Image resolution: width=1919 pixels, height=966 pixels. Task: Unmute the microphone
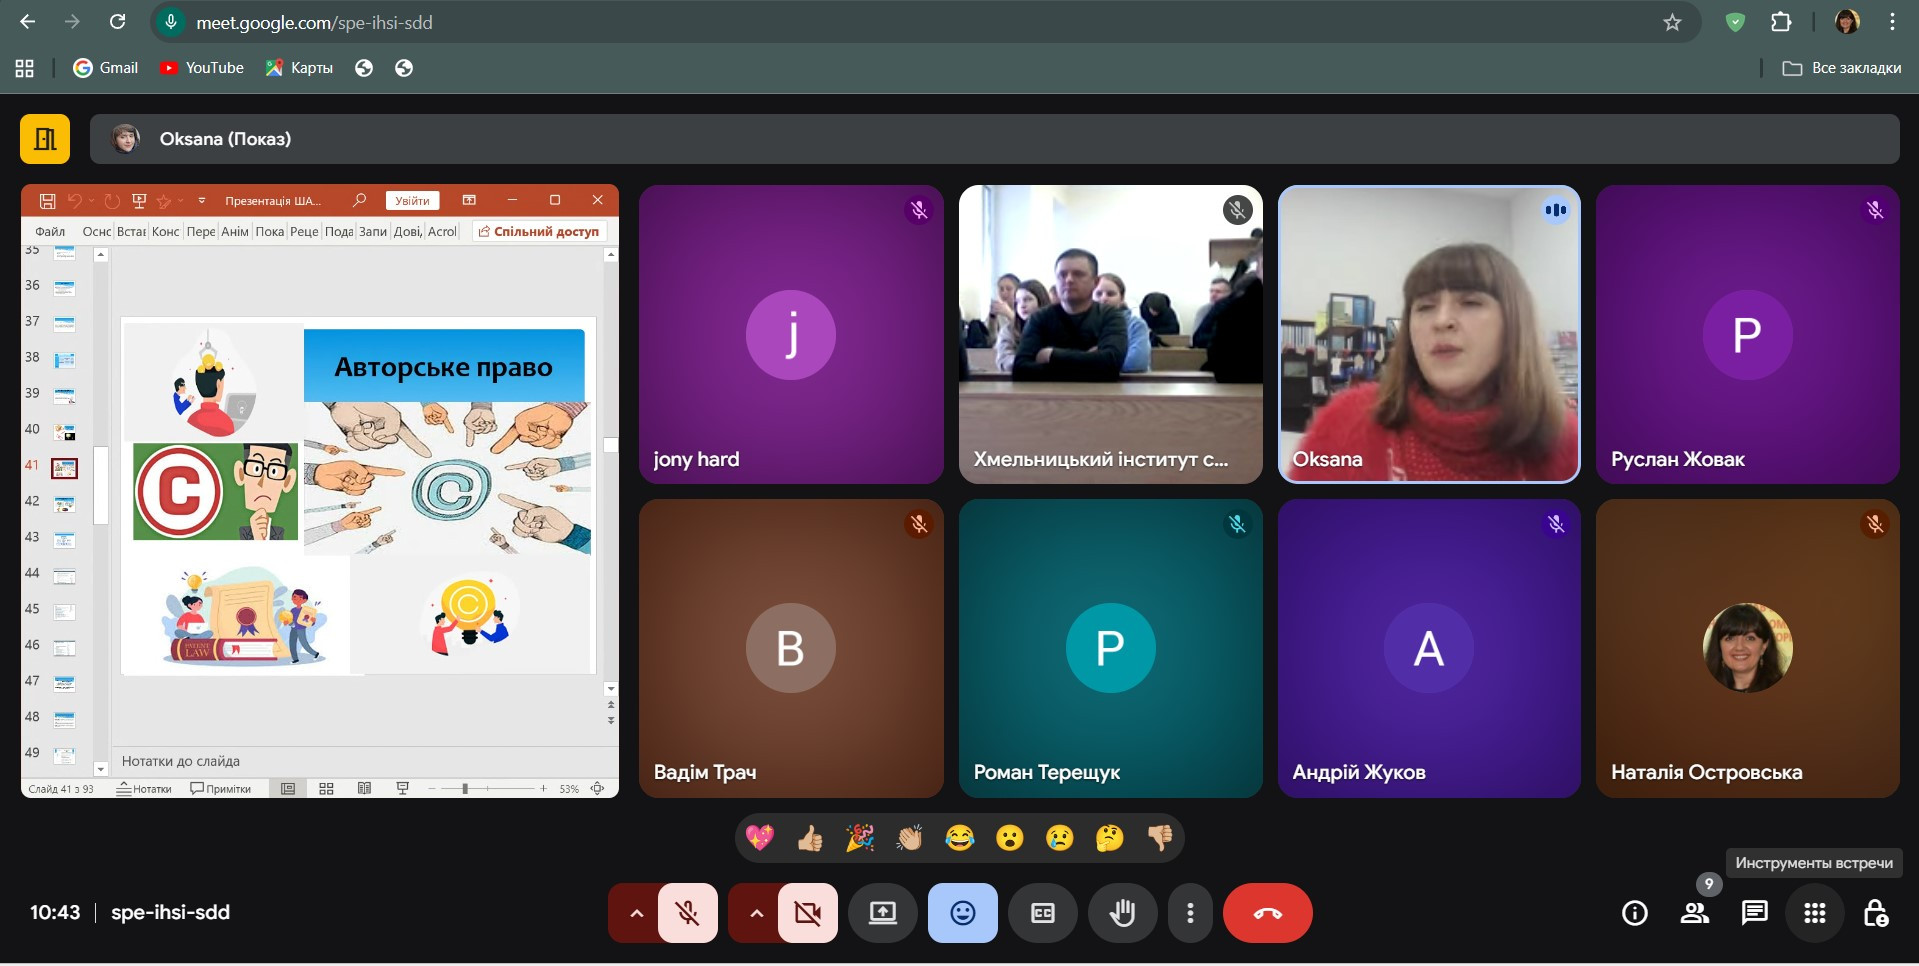(x=687, y=913)
